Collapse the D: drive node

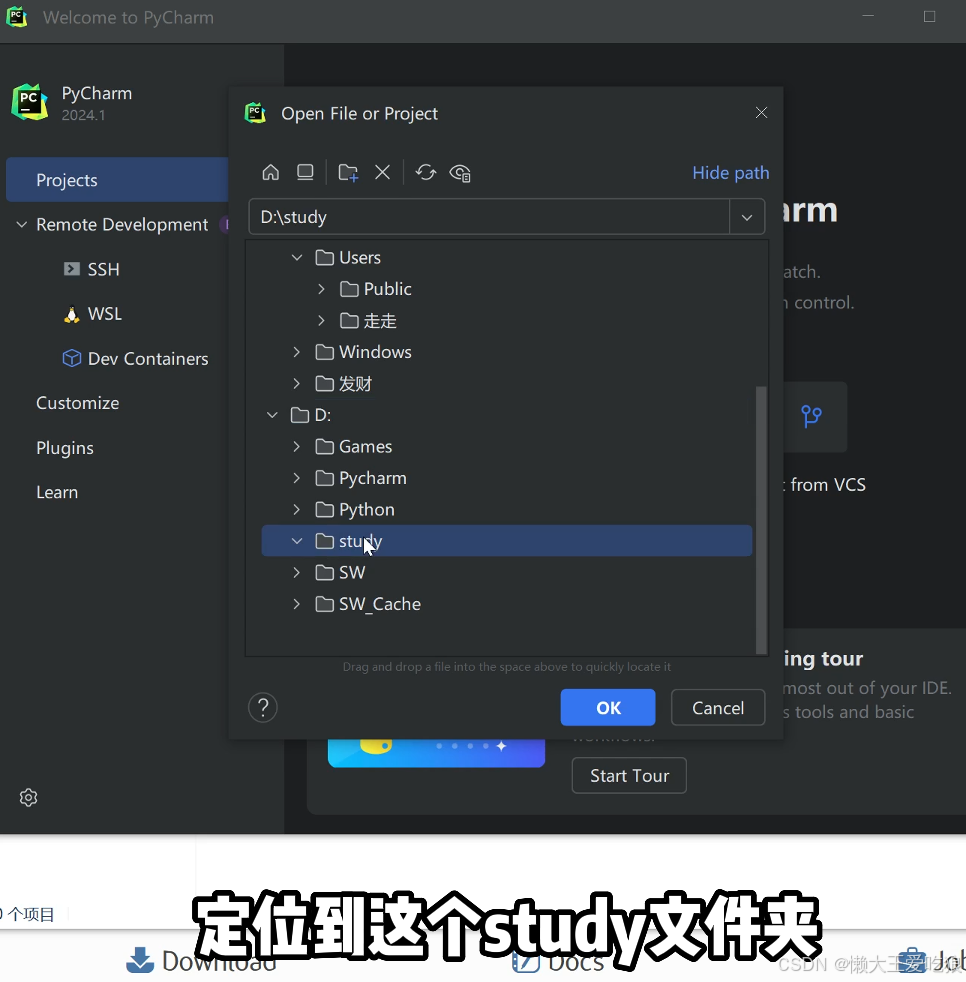coord(273,415)
